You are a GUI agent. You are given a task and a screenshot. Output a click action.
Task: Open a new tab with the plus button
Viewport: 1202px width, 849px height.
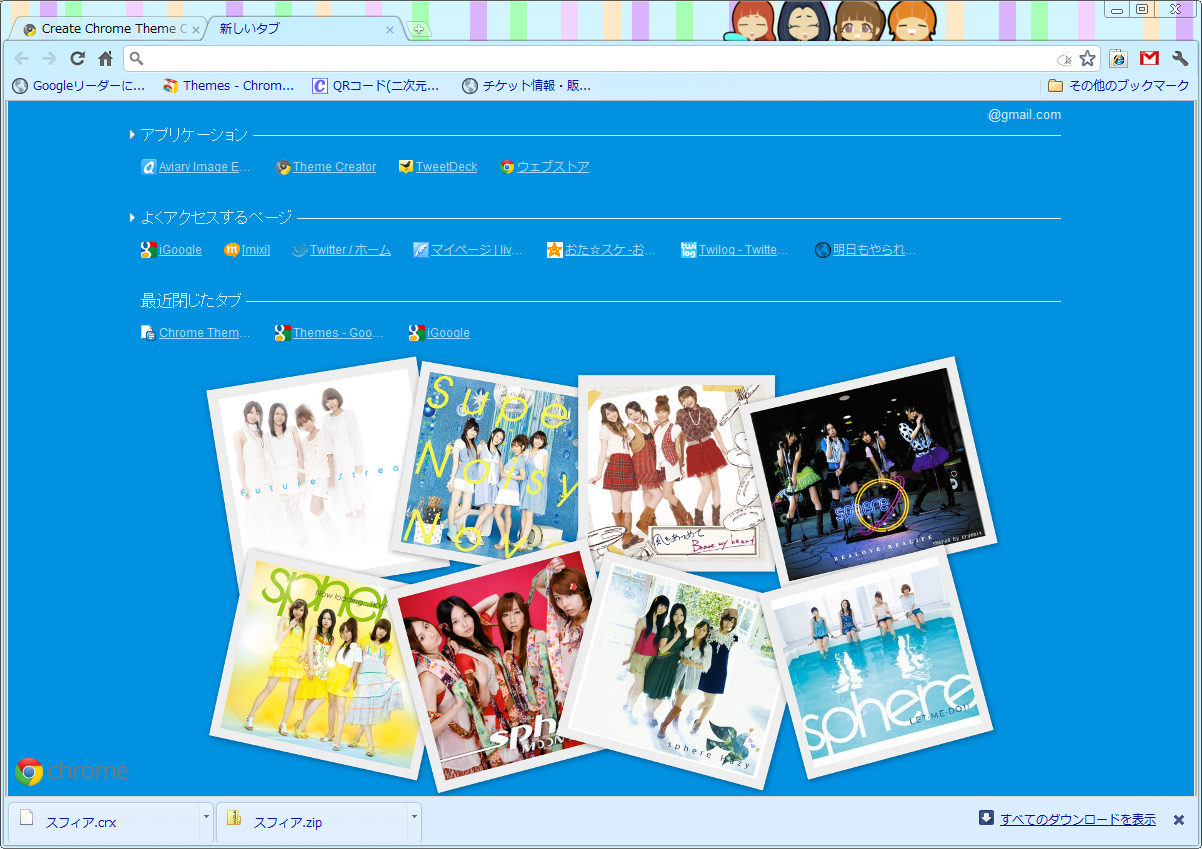[x=419, y=29]
